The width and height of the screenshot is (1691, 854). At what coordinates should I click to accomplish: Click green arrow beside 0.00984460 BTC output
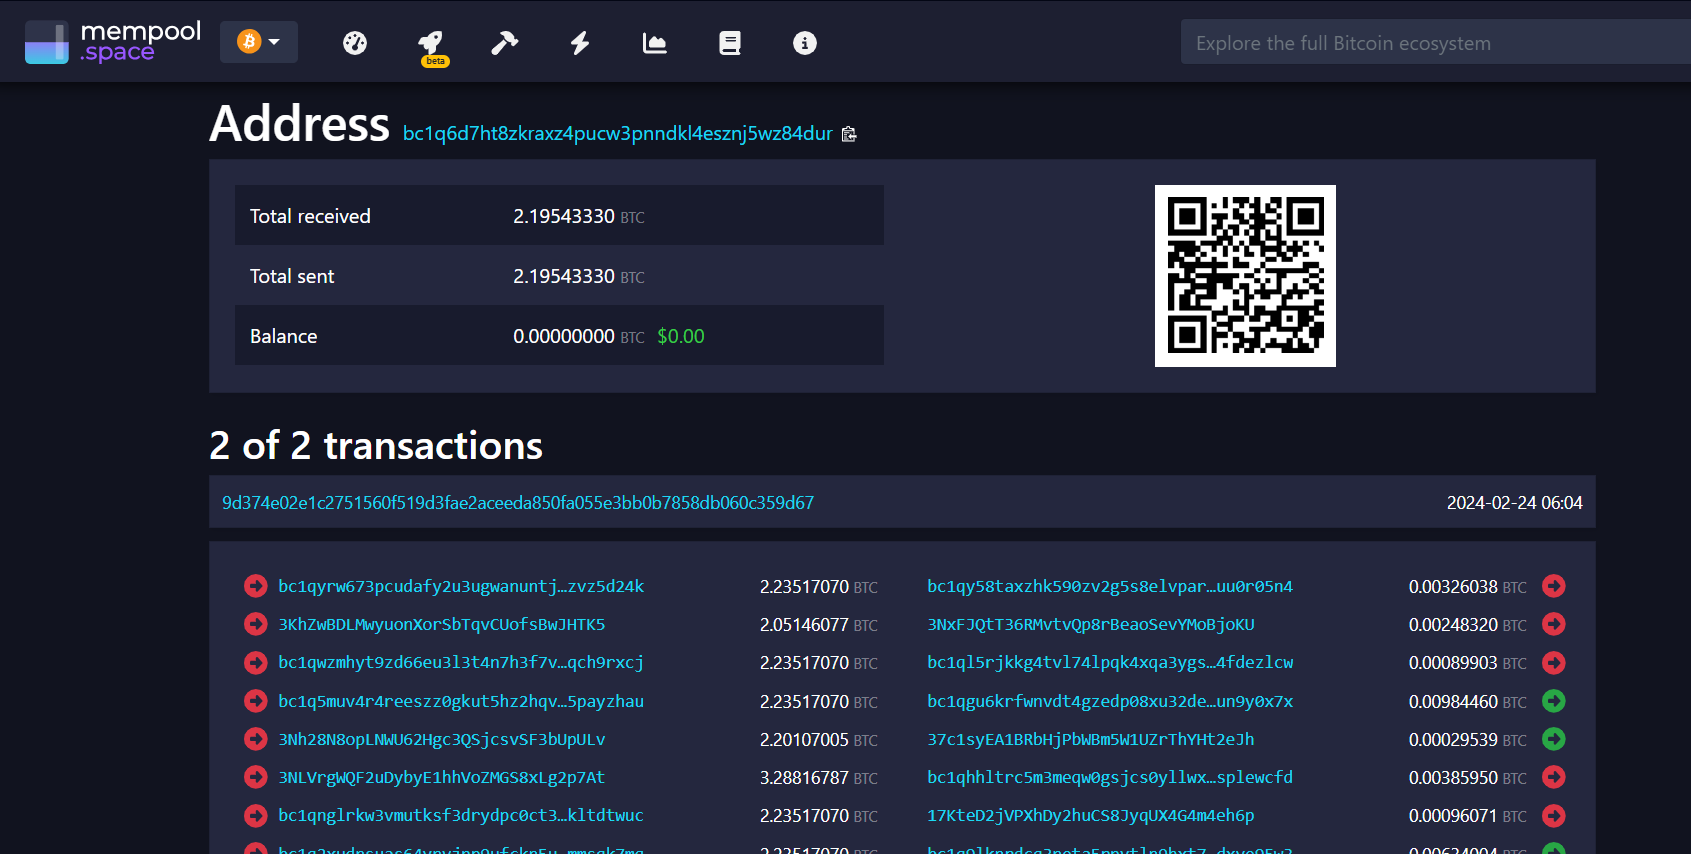click(x=1553, y=702)
